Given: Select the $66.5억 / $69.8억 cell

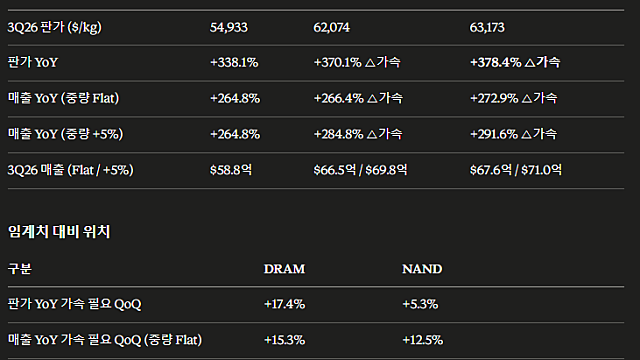Looking at the screenshot, I should pos(360,170).
